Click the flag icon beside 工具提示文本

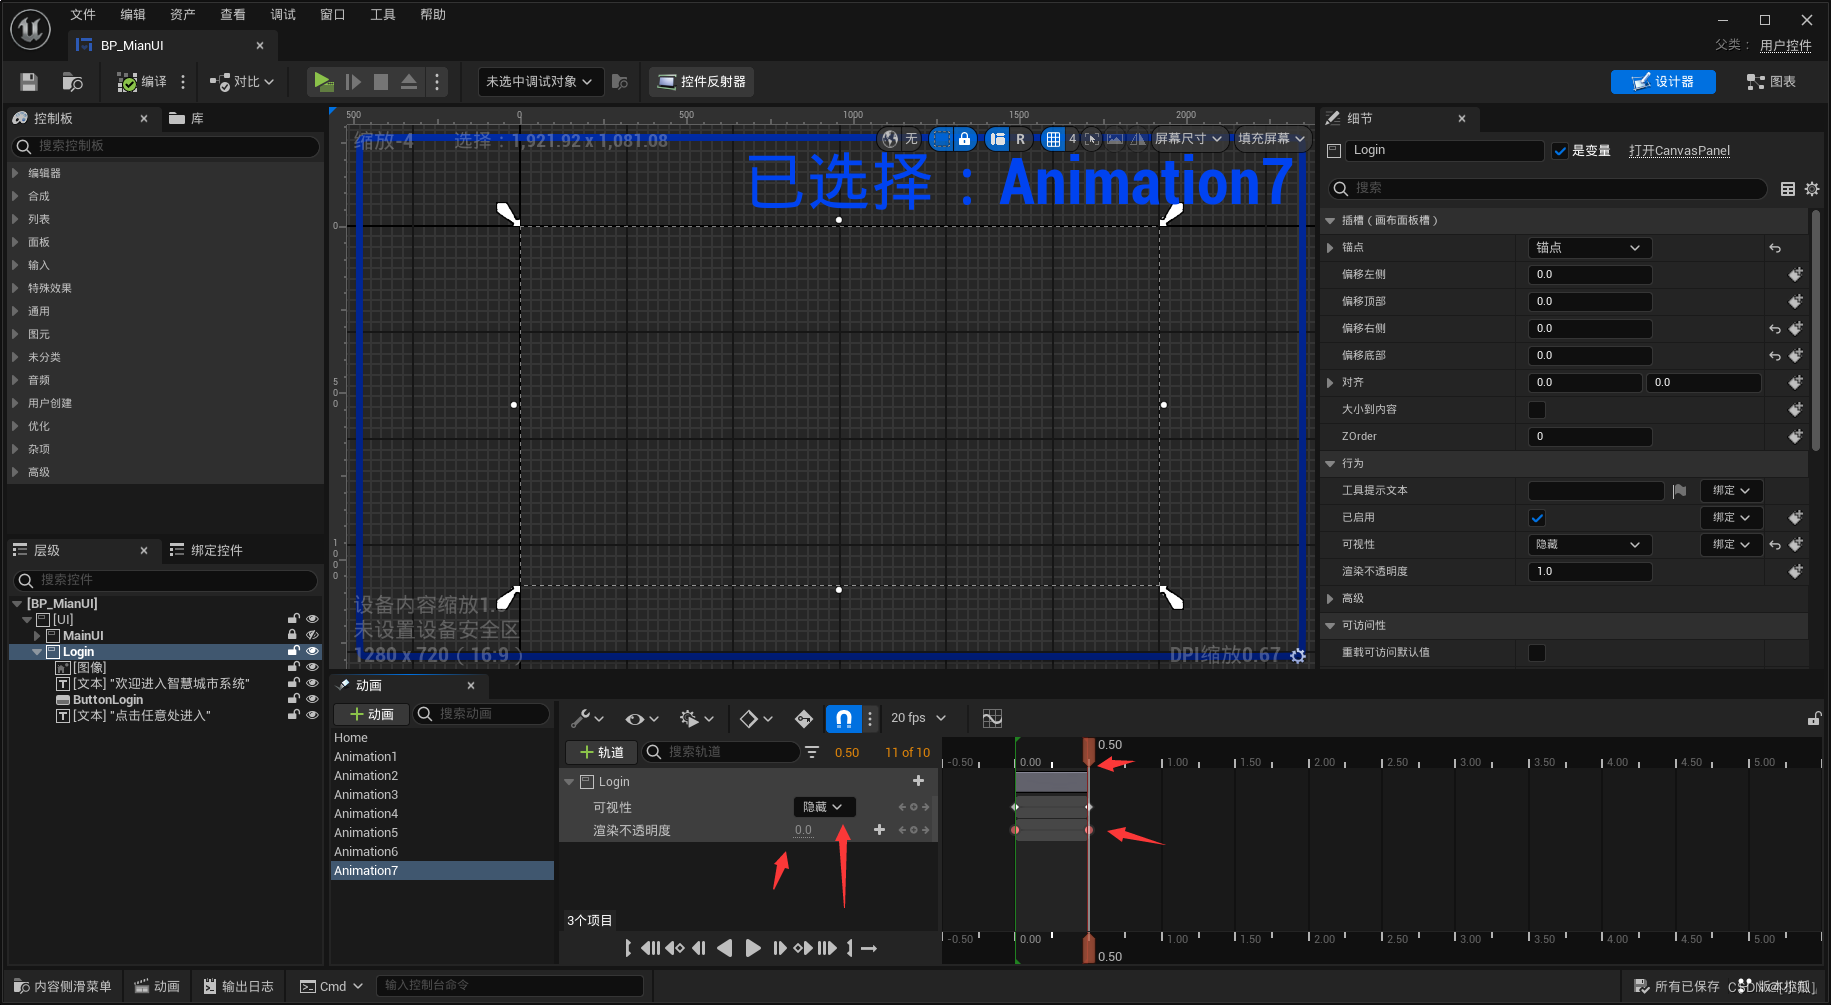coord(1679,491)
